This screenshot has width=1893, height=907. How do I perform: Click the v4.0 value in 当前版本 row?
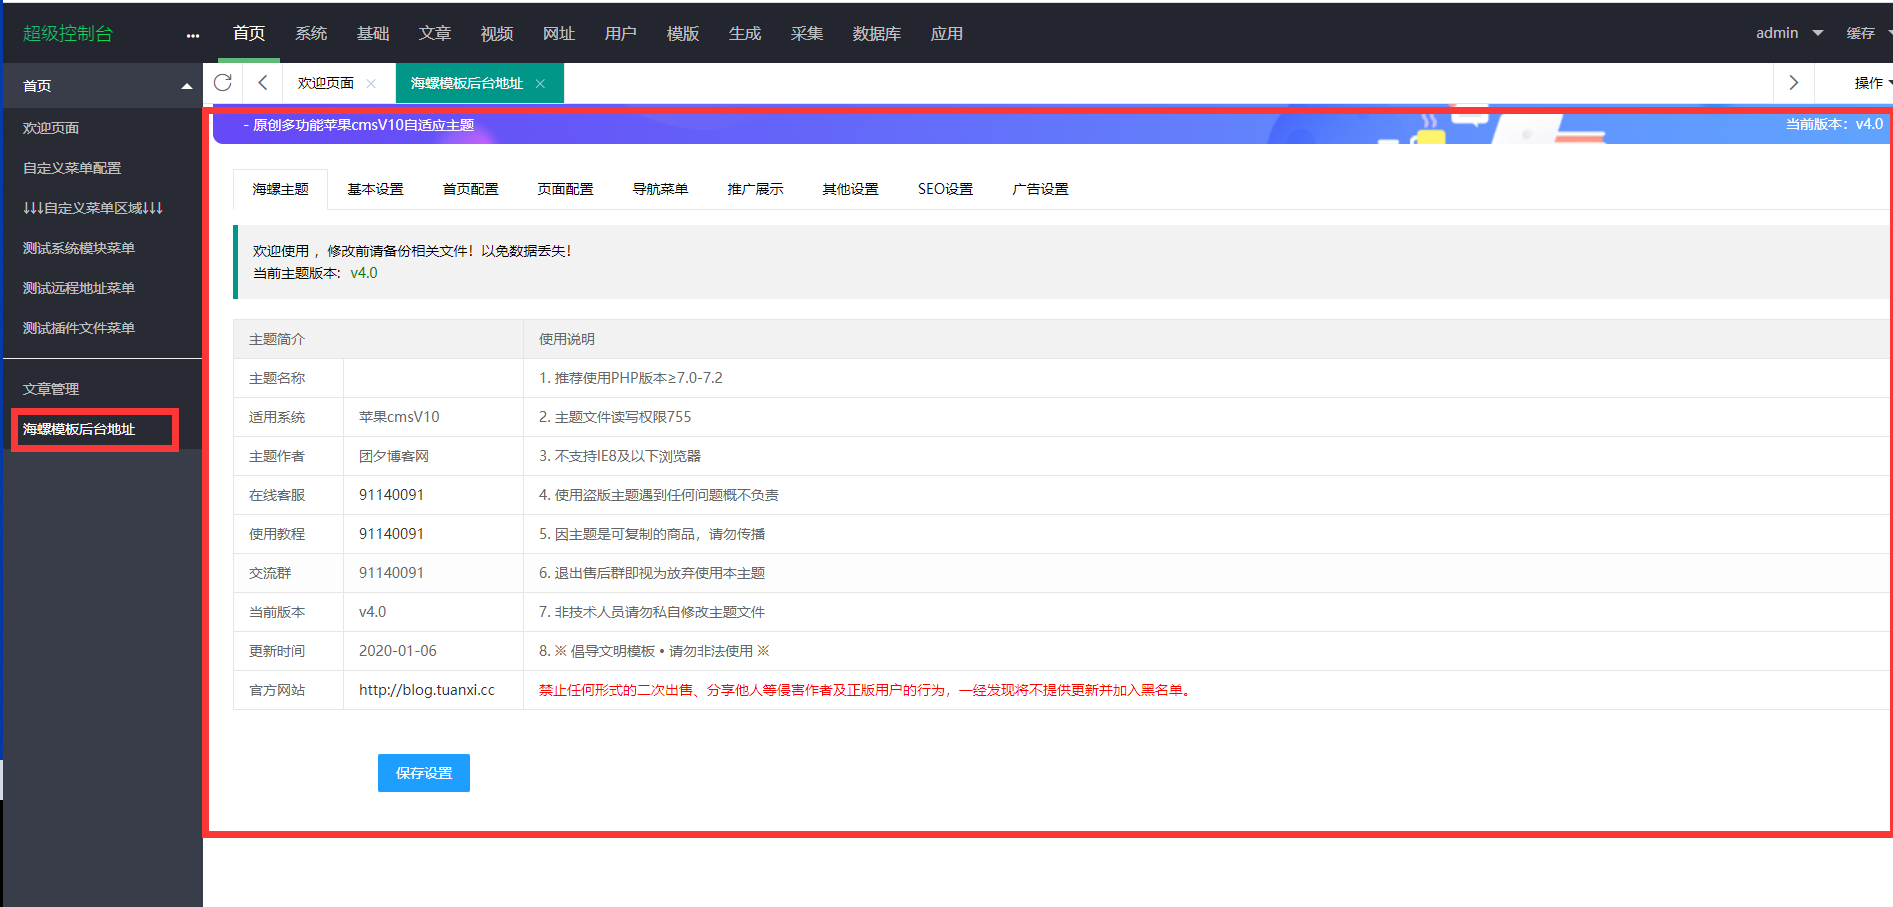pos(372,612)
